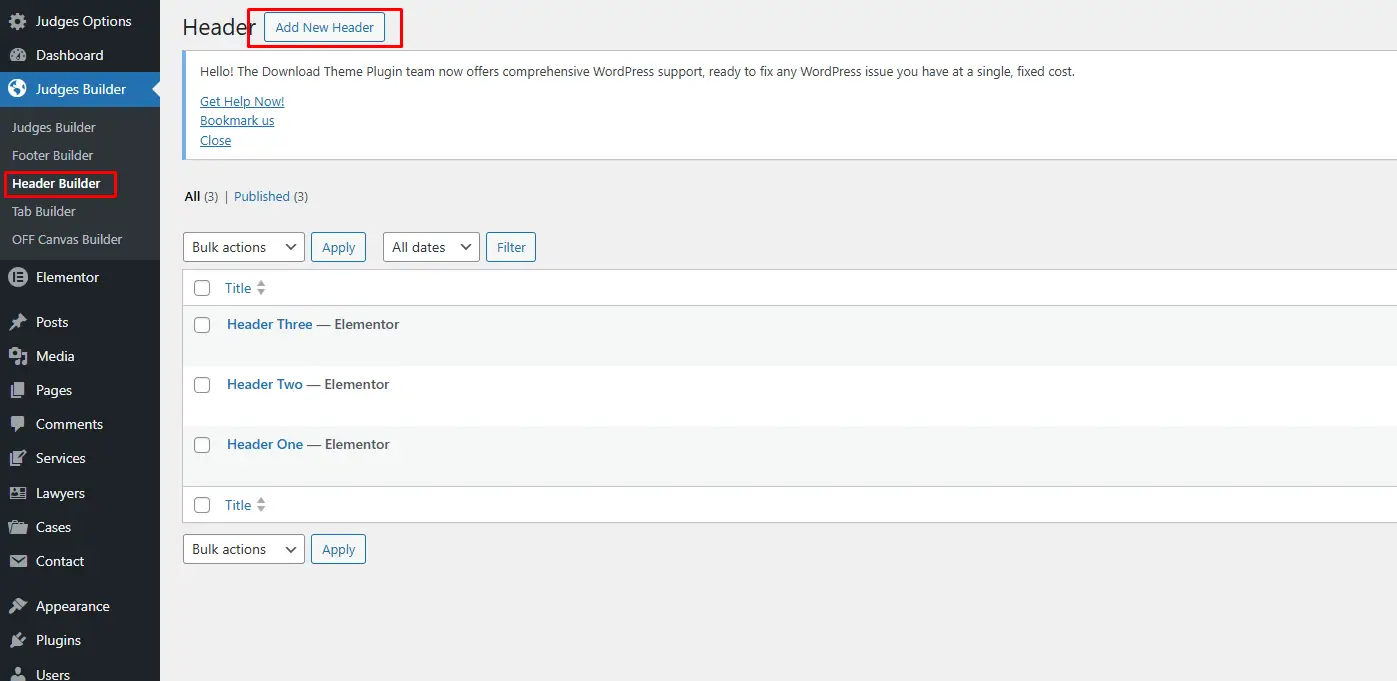Click the Services icon in sidebar
The width and height of the screenshot is (1397, 681).
tap(17, 458)
